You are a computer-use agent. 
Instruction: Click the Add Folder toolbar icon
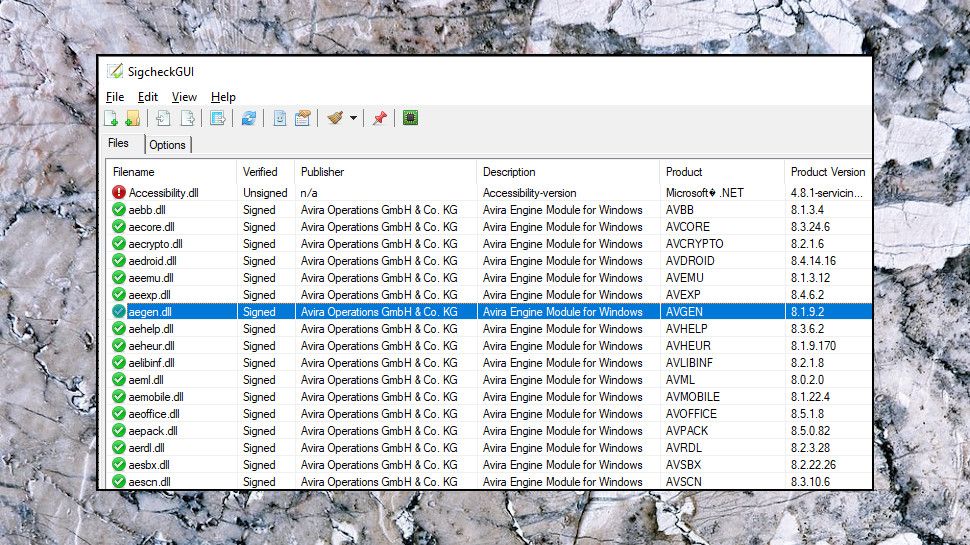point(132,118)
